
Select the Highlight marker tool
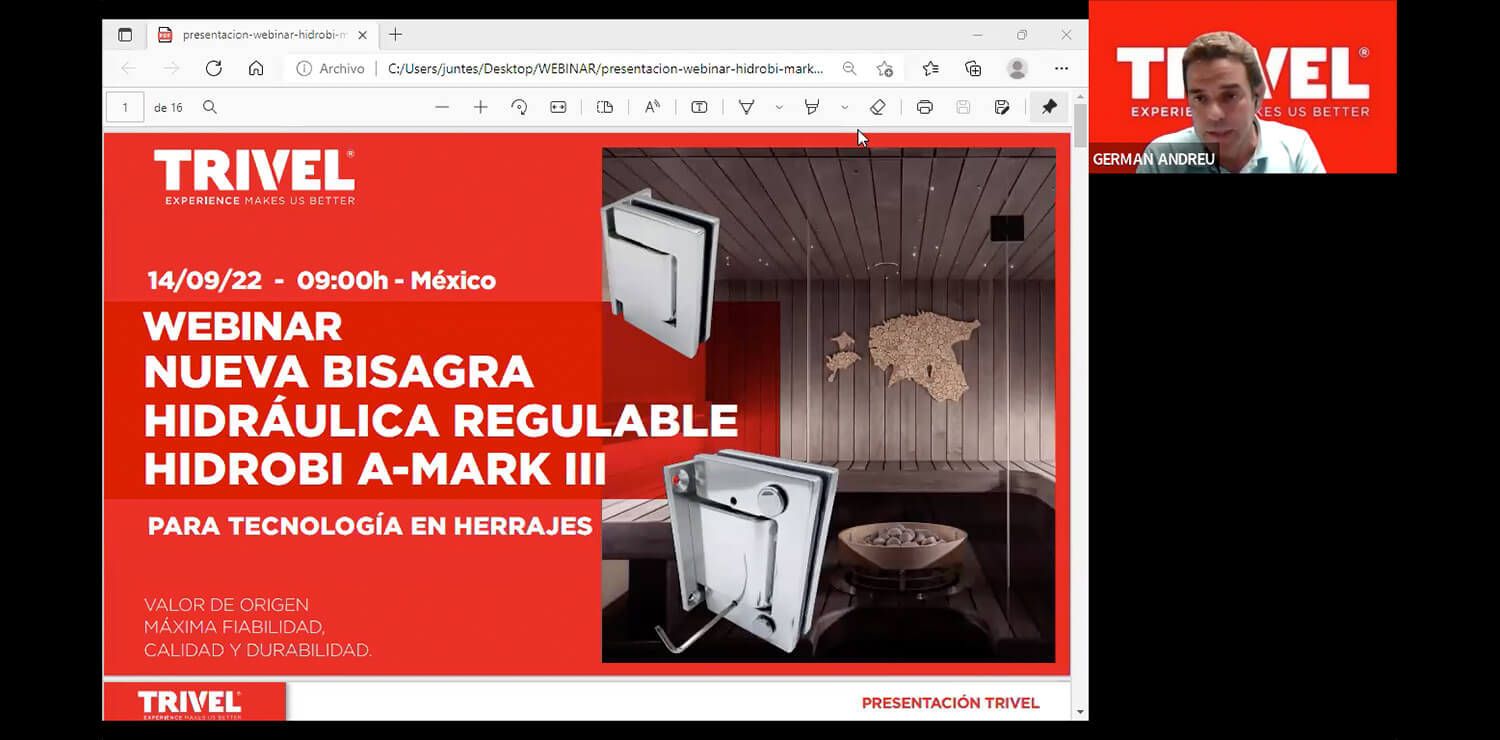tap(812, 107)
